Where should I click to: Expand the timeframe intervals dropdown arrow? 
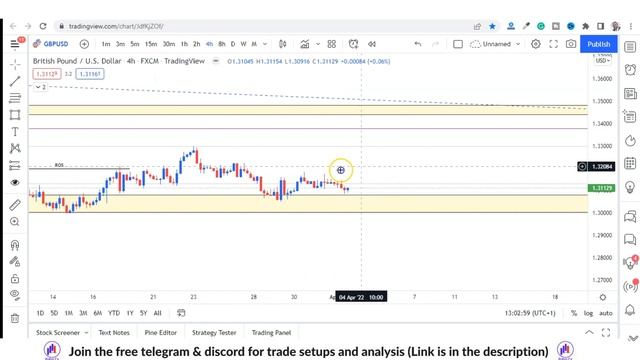point(264,44)
